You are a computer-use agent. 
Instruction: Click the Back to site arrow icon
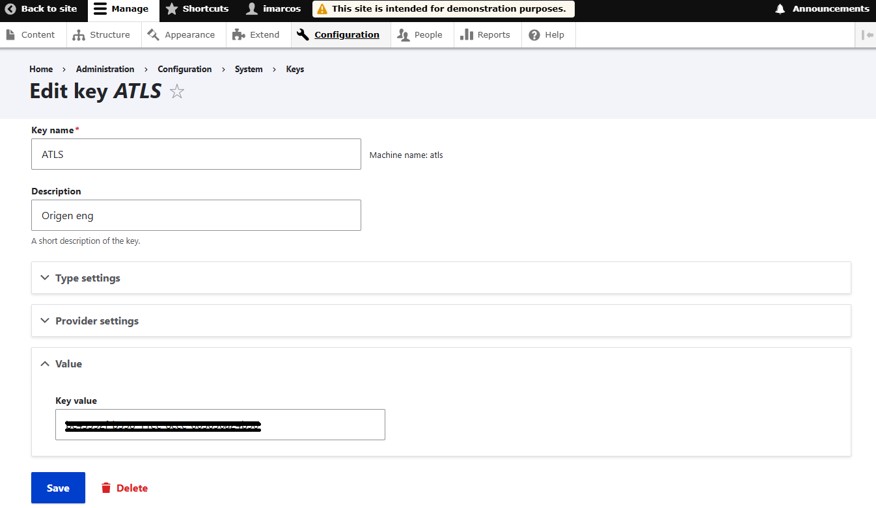[x=11, y=9]
